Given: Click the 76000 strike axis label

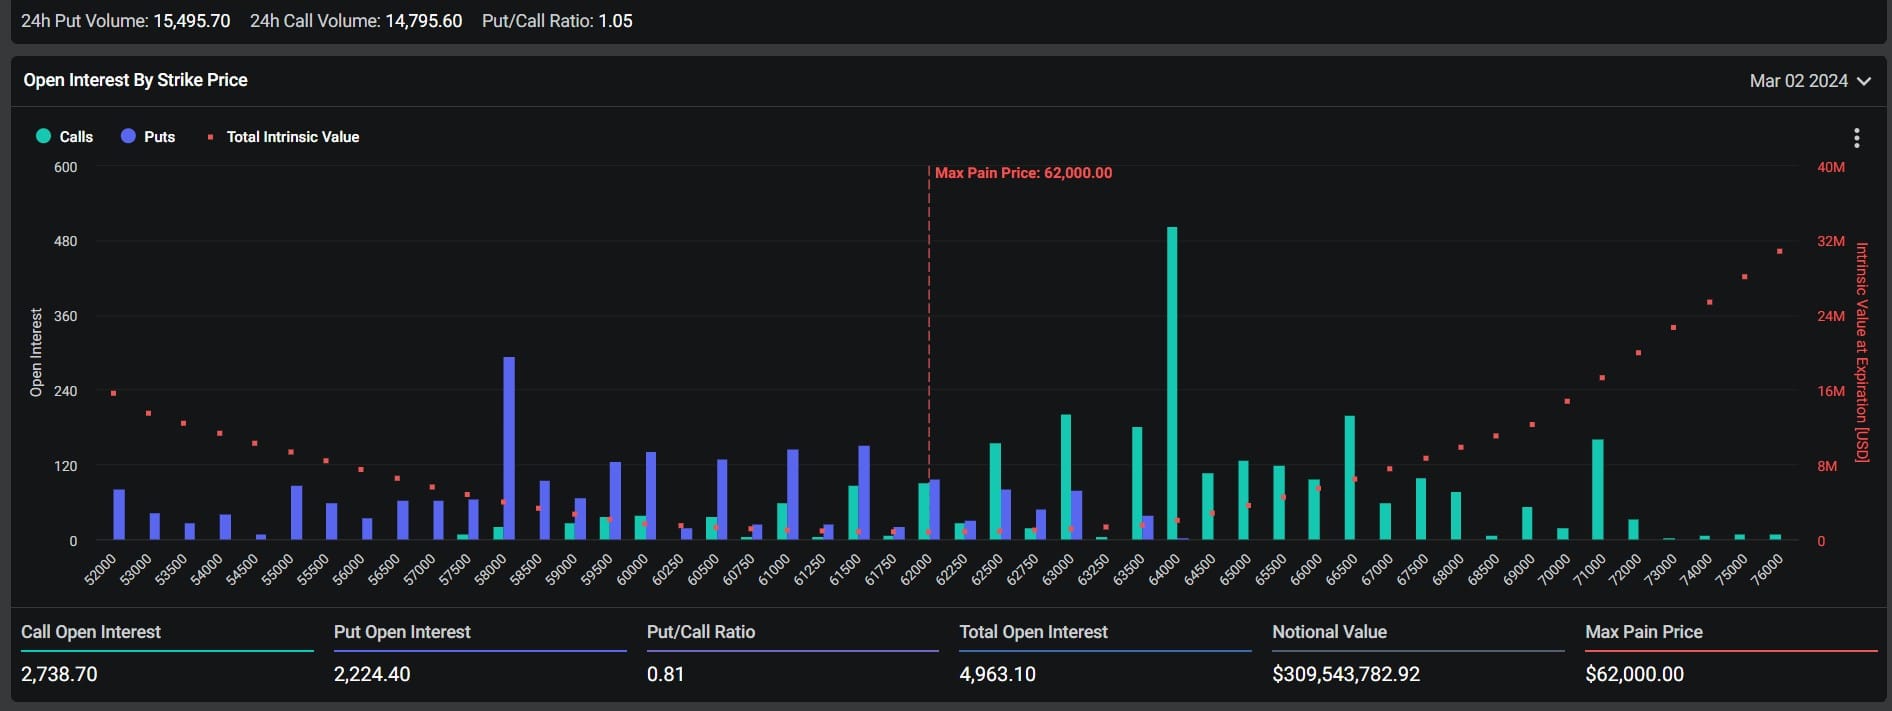Looking at the screenshot, I should [1767, 570].
